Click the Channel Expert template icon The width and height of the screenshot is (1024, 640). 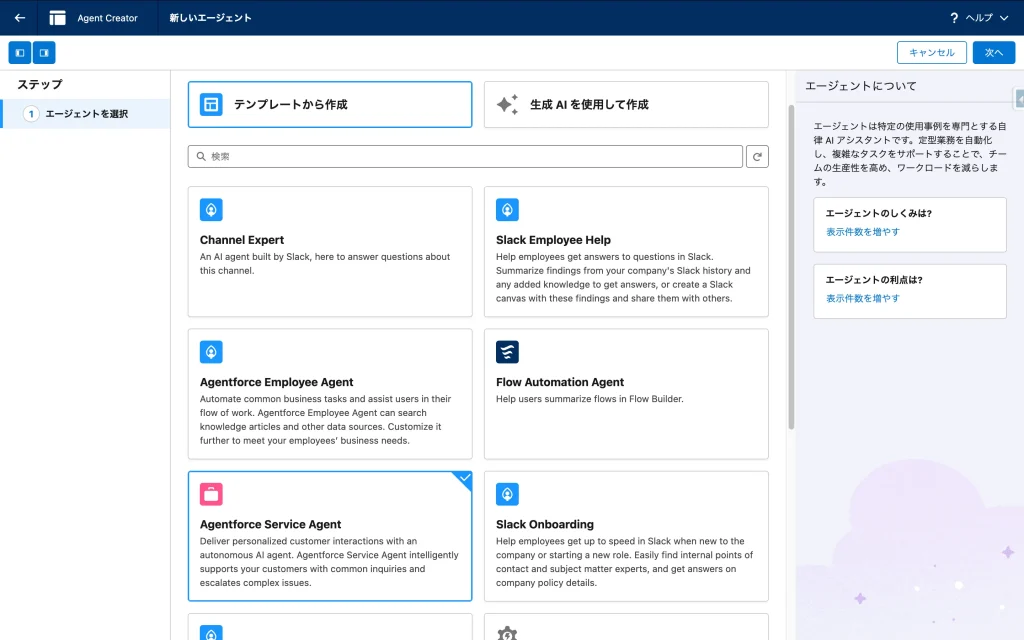211,210
